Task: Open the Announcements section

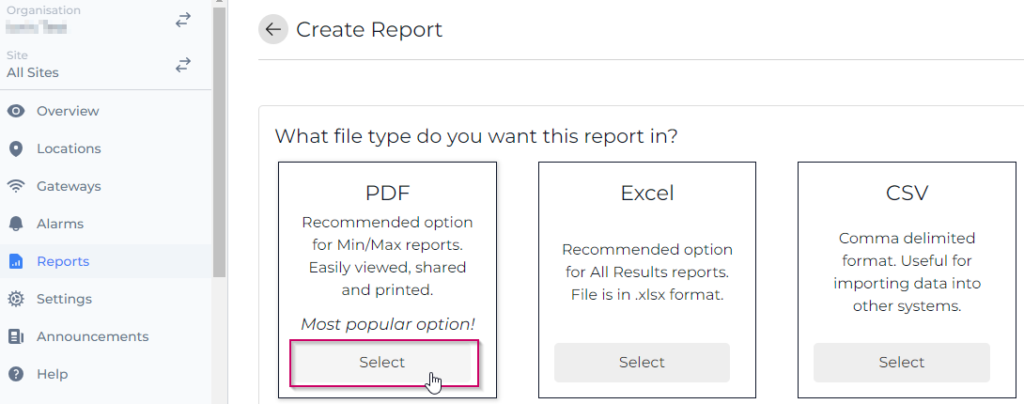Action: (x=92, y=337)
